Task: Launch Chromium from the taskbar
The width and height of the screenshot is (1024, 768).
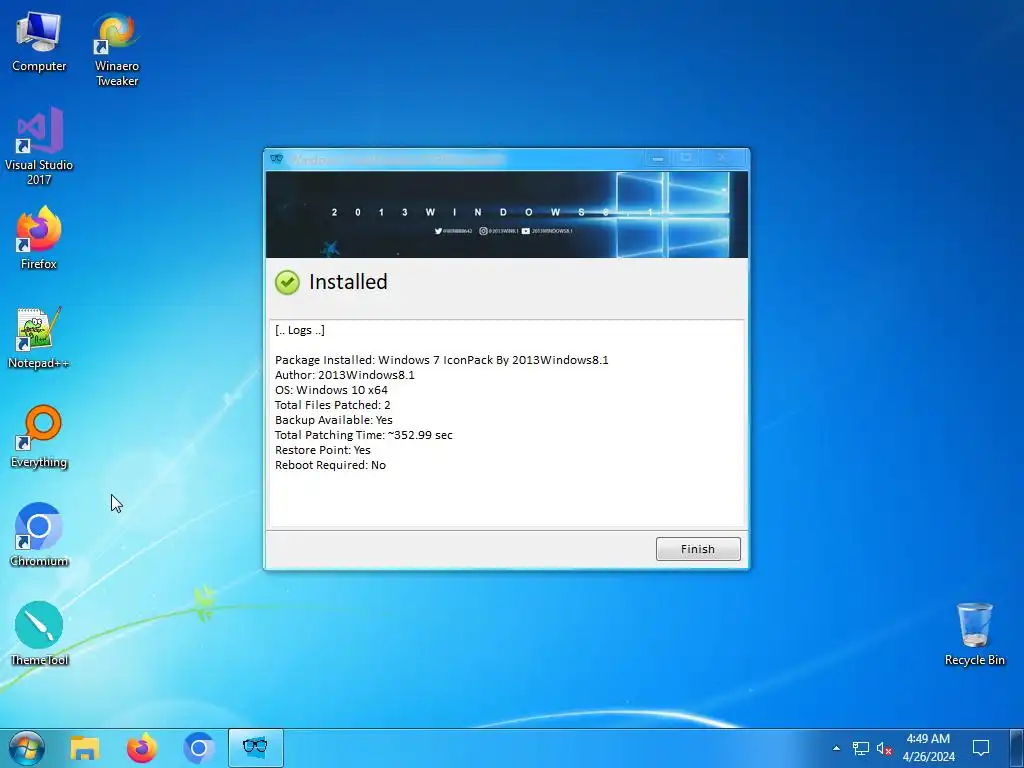Action: [x=199, y=748]
